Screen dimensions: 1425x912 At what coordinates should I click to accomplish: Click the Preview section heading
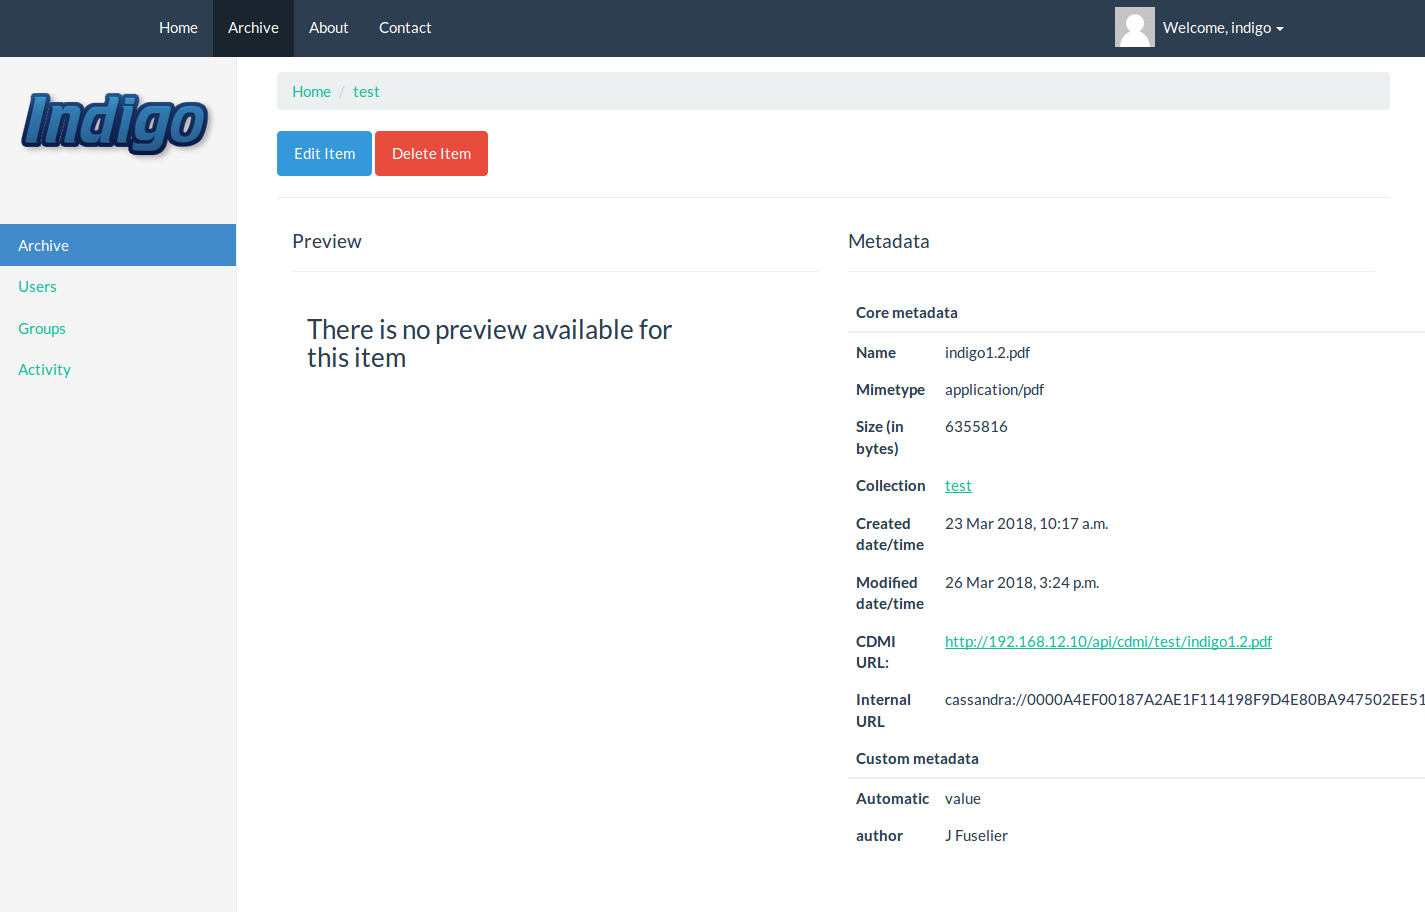(327, 241)
